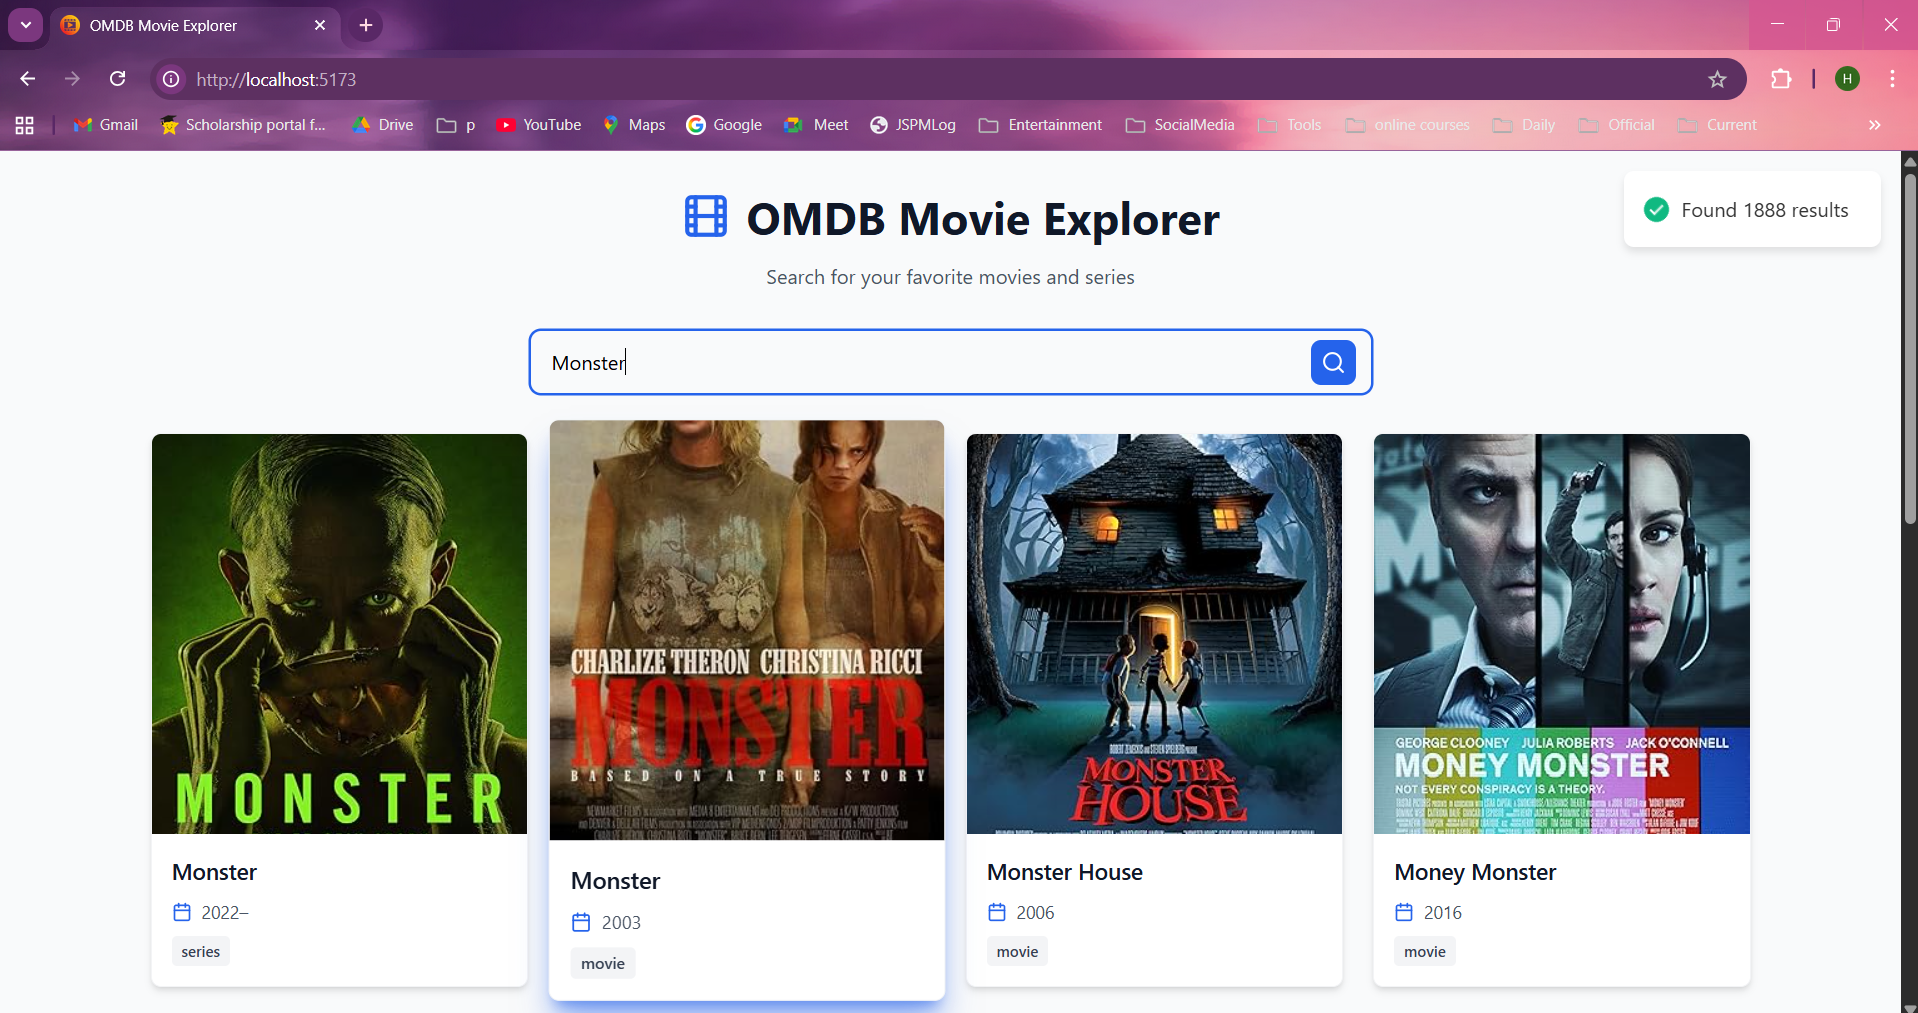Open the Money Monster poster
This screenshot has width=1918, height=1013.
[1561, 634]
